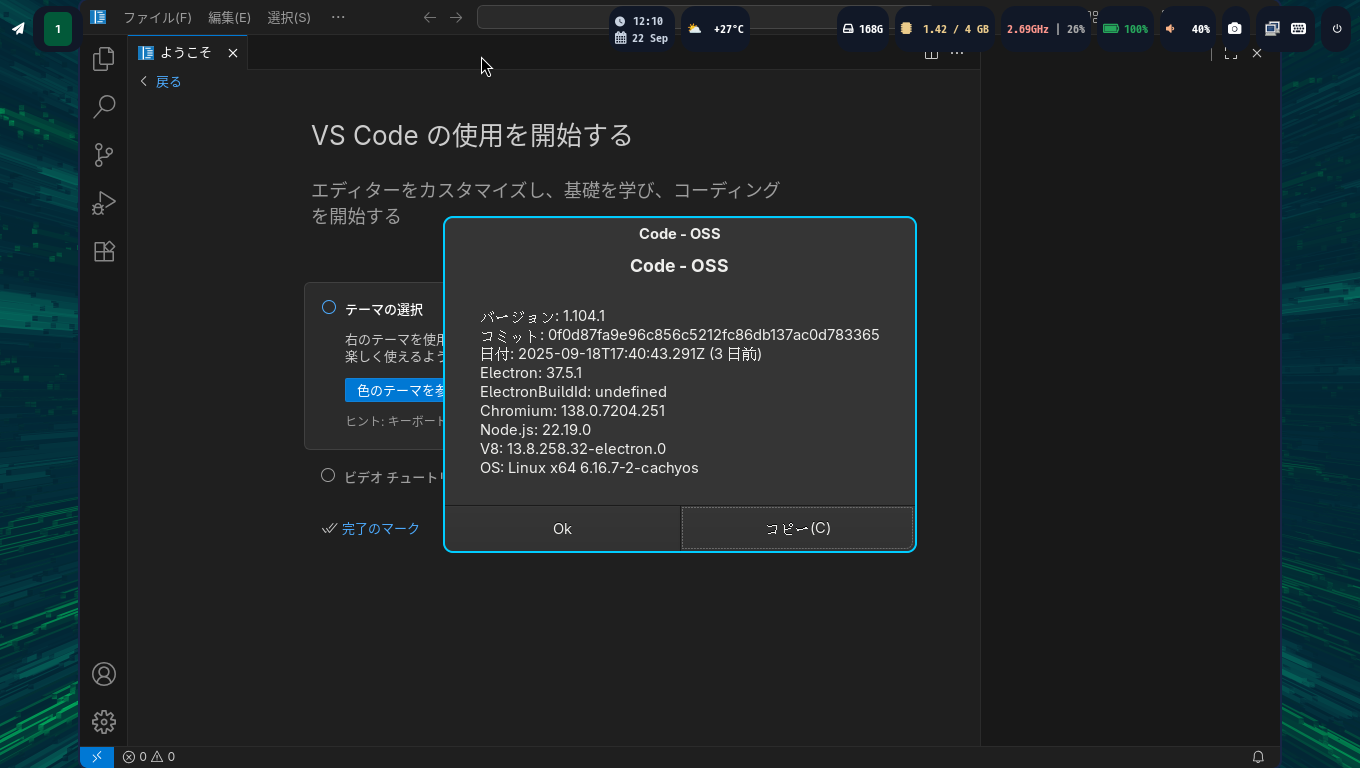Open the Search view in activity bar
This screenshot has height=768, width=1360.
coord(104,107)
